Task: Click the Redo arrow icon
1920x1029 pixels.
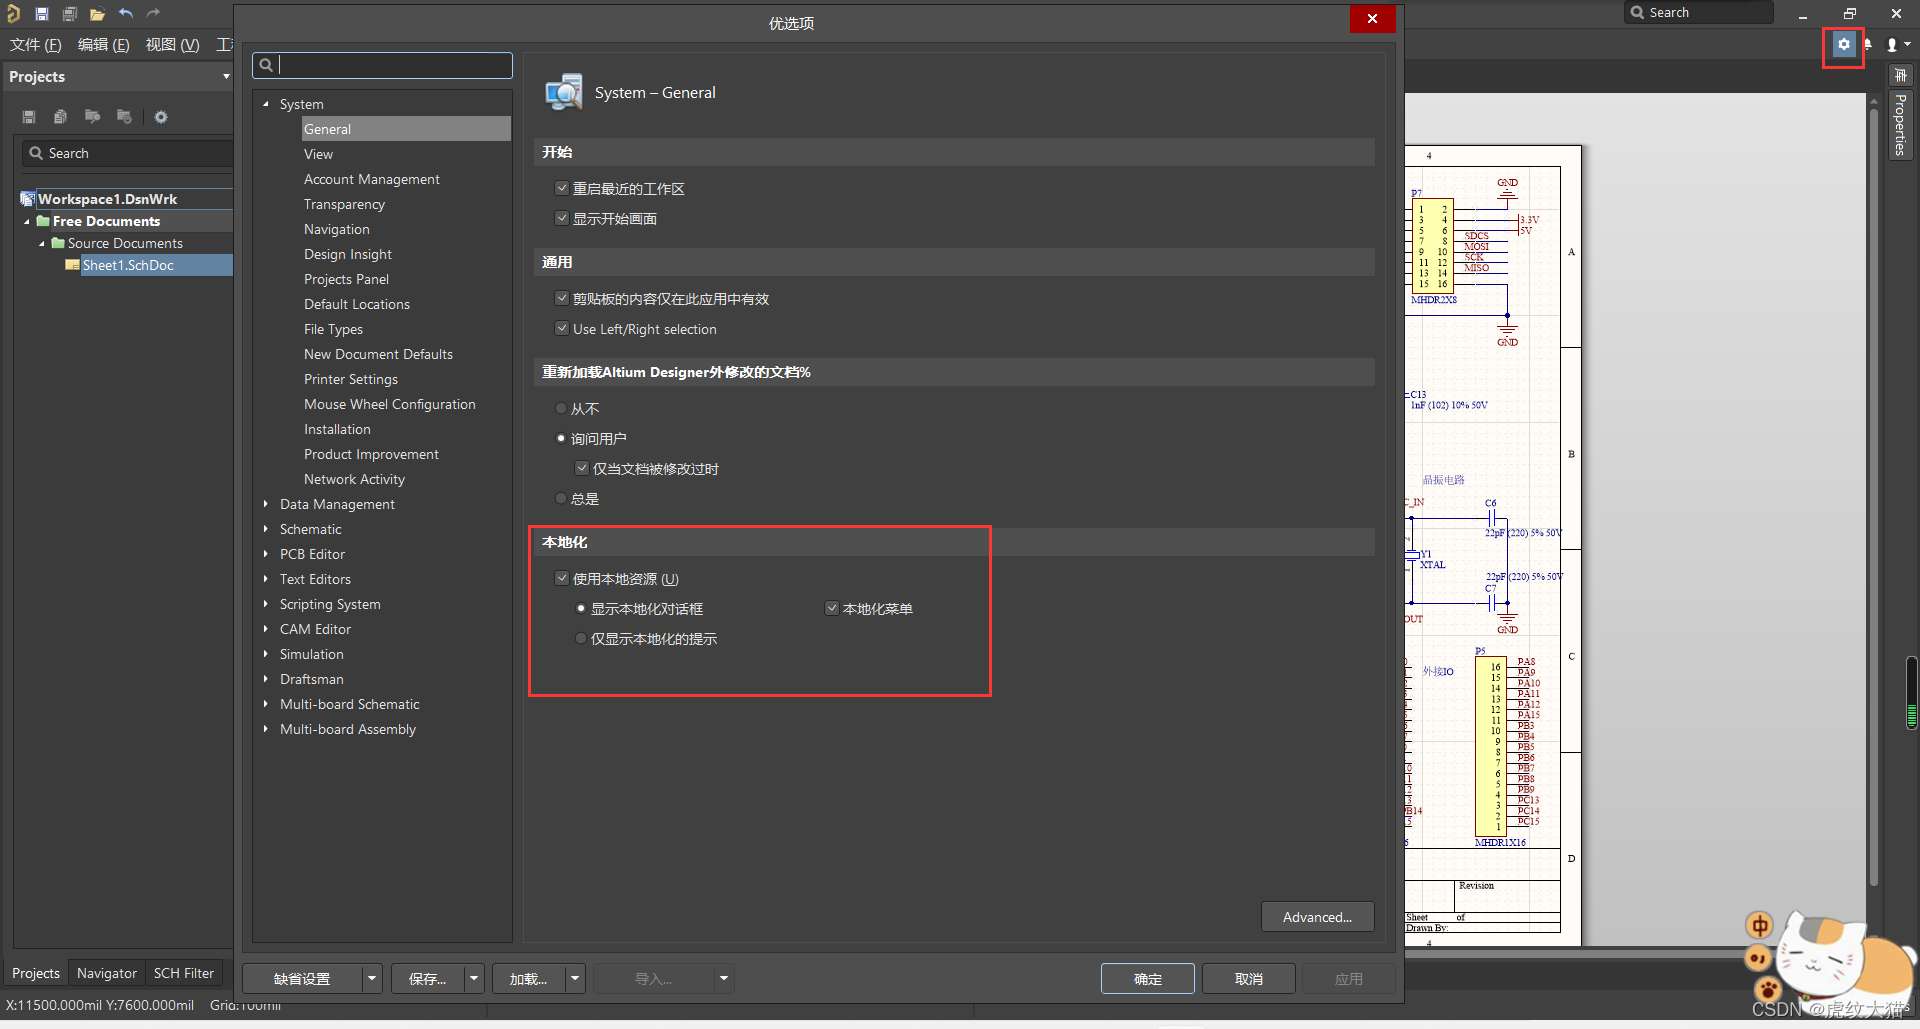Action: pos(153,13)
